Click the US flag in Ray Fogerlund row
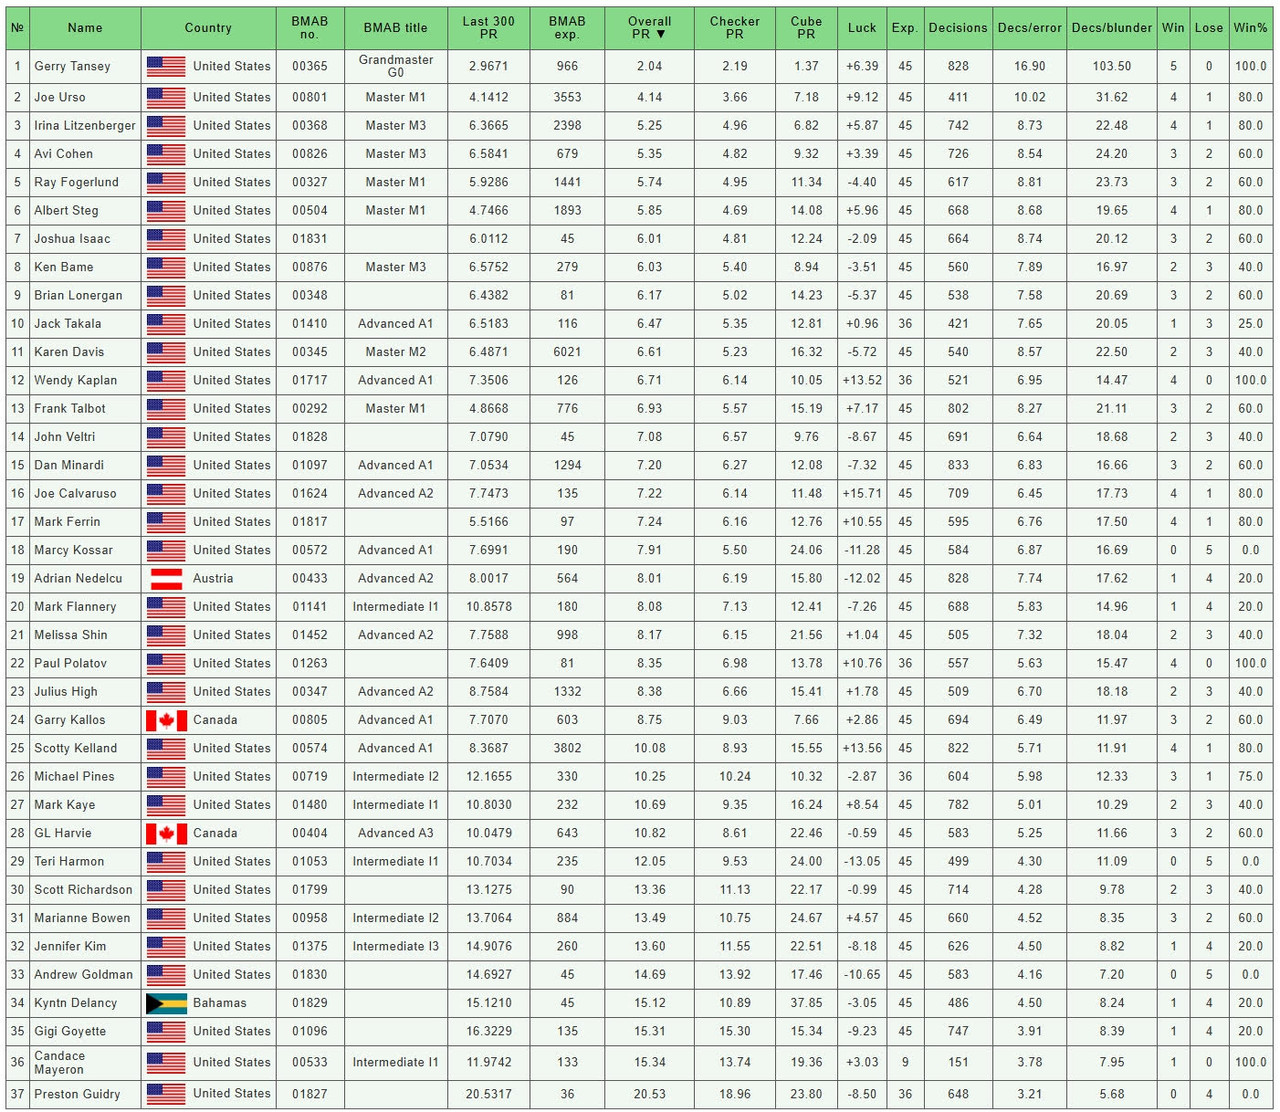1280x1112 pixels. pyautogui.click(x=166, y=182)
